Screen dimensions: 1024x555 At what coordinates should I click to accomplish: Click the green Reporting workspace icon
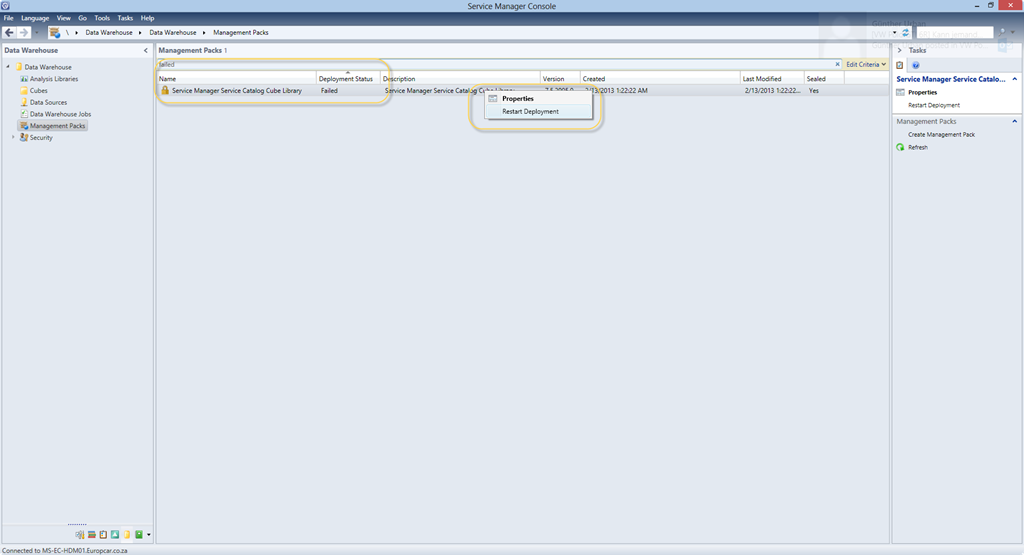coord(139,535)
